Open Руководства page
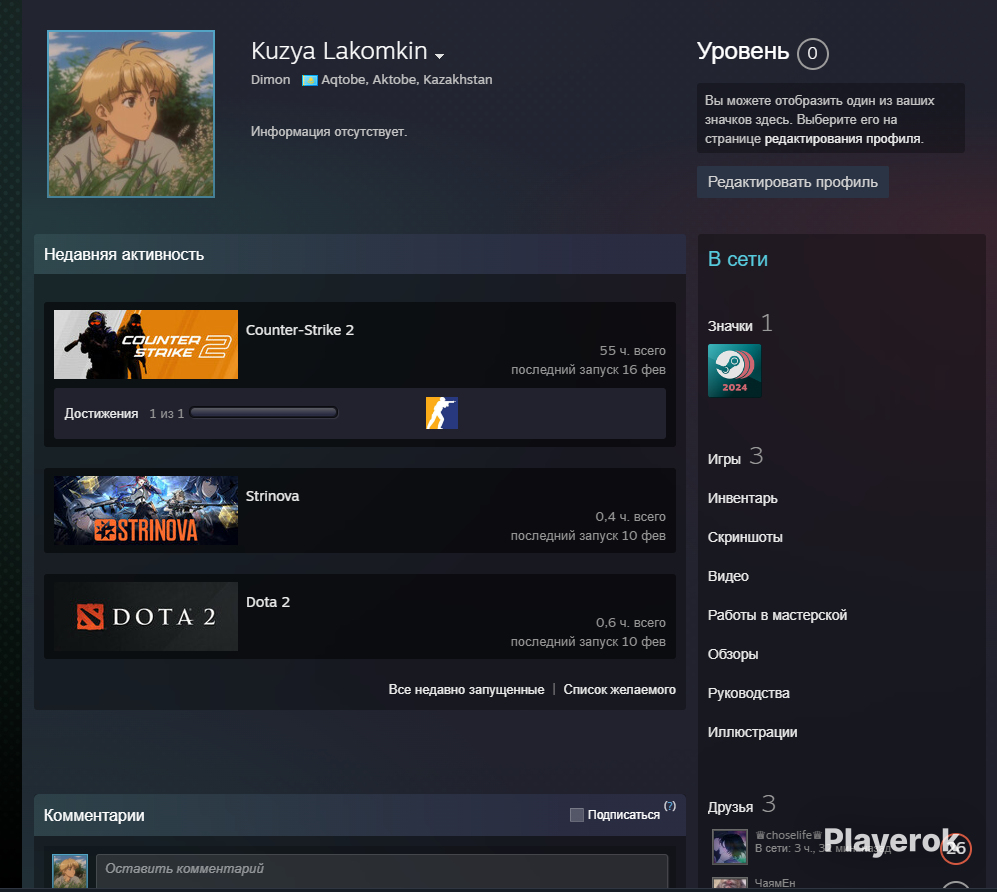Image resolution: width=997 pixels, height=892 pixels. tap(748, 693)
